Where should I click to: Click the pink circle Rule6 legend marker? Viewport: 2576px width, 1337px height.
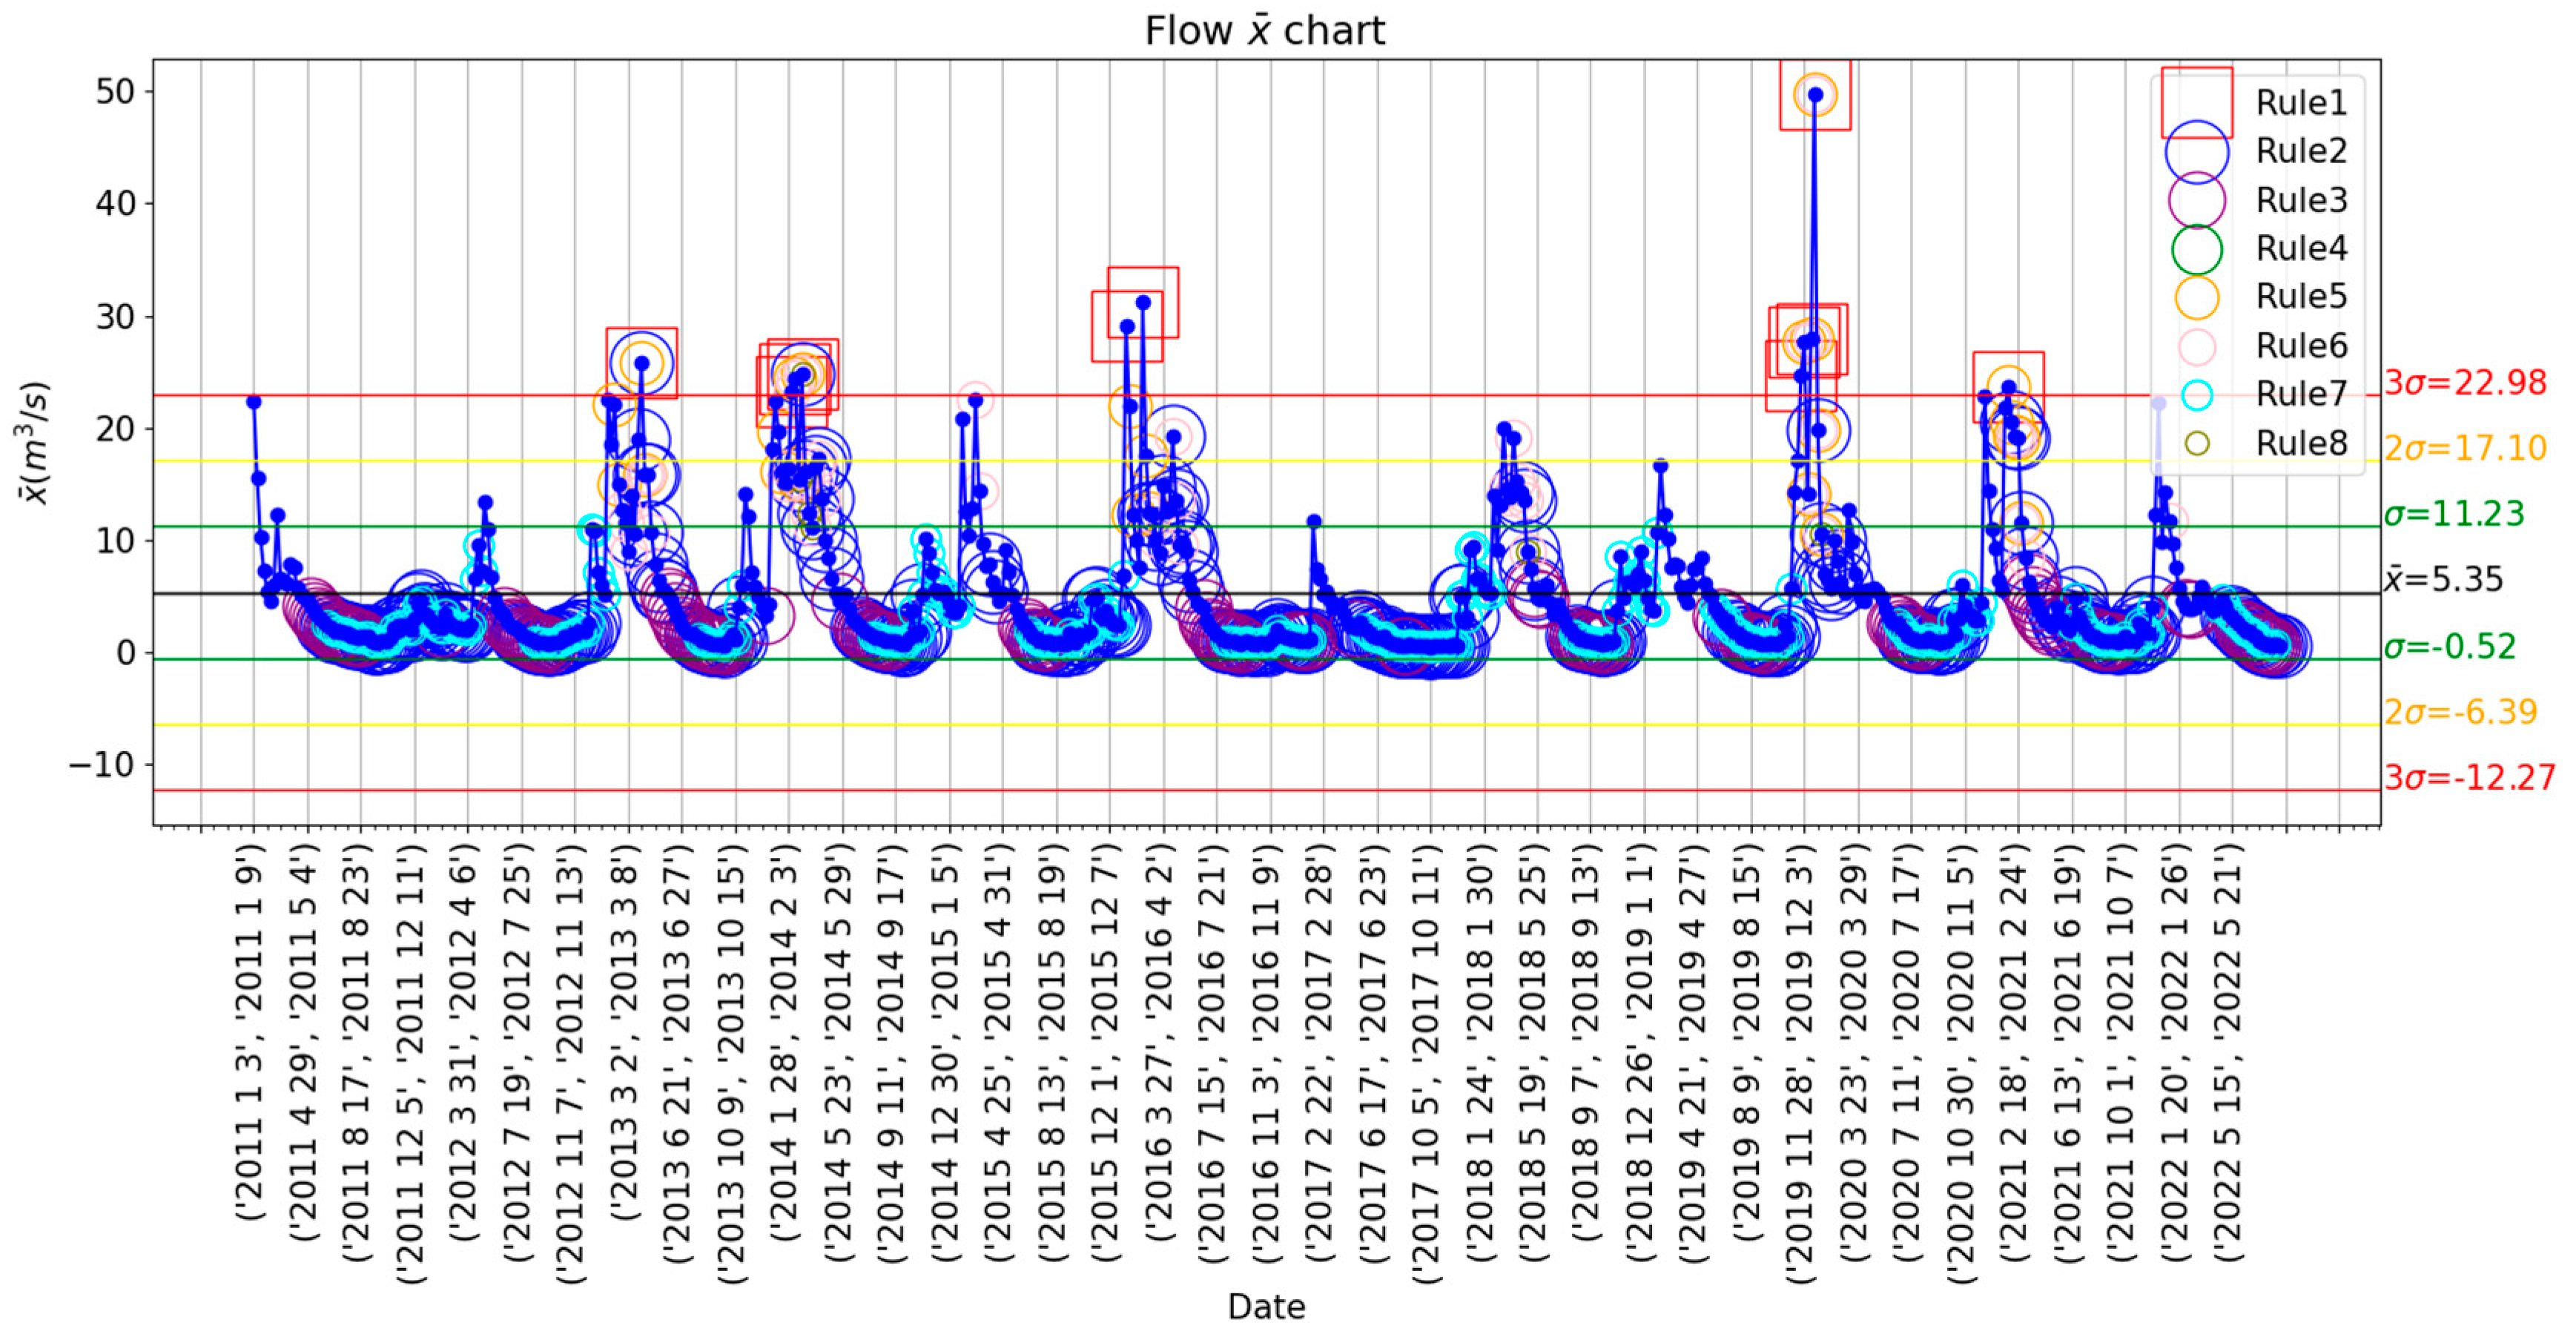(2196, 346)
